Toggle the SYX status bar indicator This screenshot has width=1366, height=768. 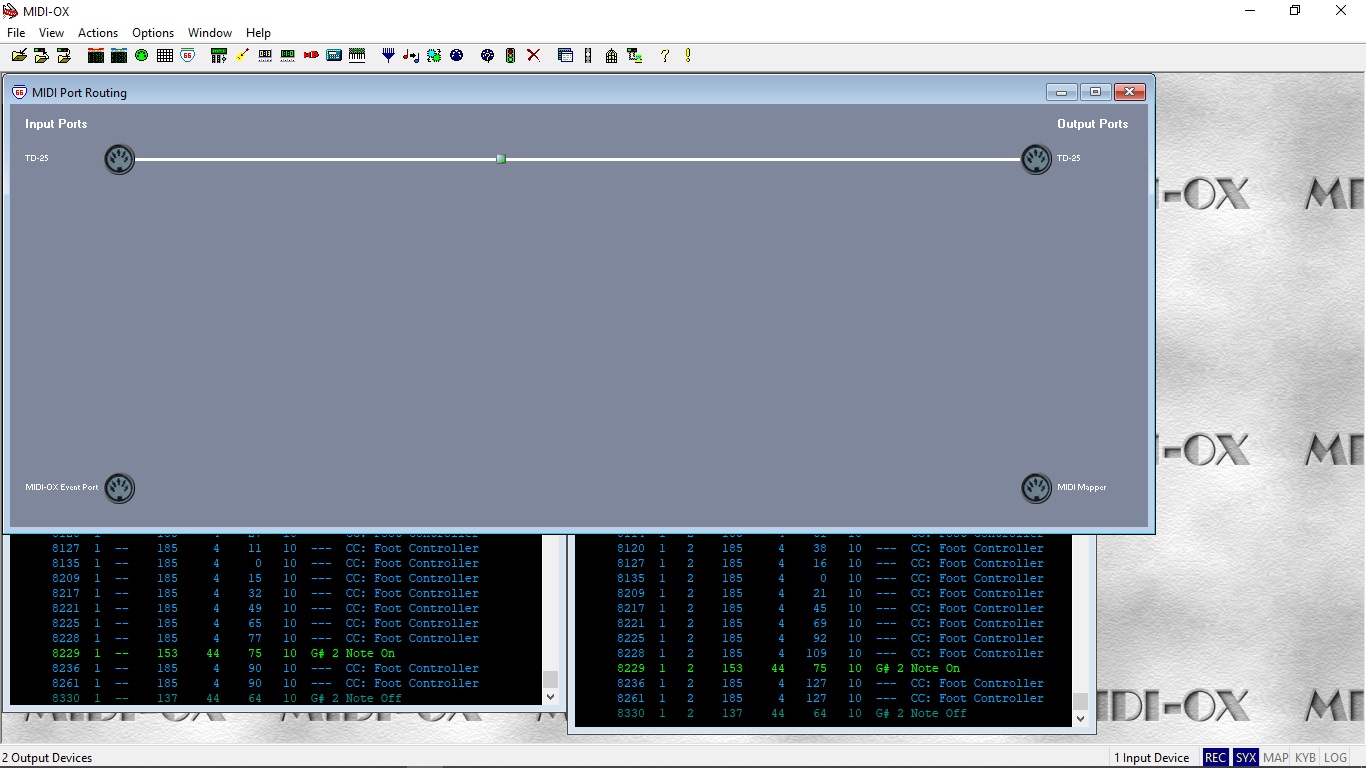pos(1245,758)
